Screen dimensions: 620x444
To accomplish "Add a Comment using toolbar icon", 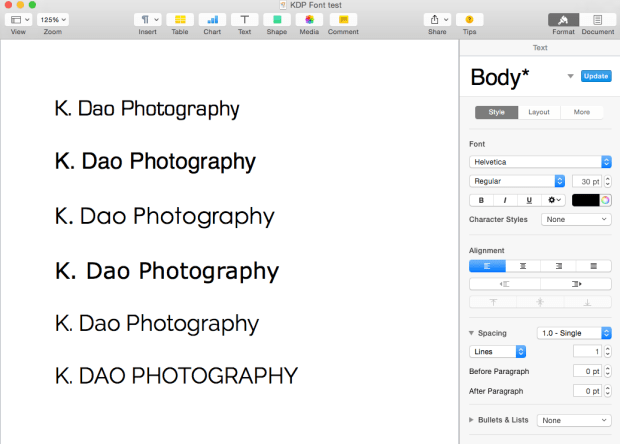I will [x=343, y=19].
